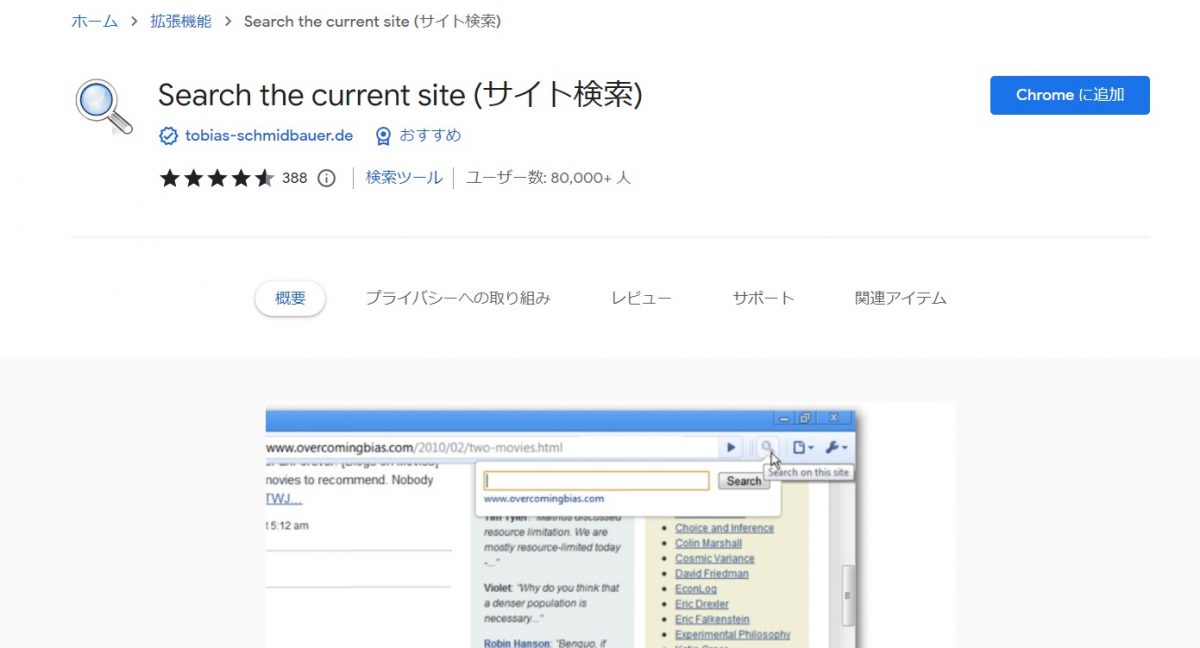Viewport: 1200px width, 648px height.
Task: Open the サポート tab
Action: click(x=762, y=297)
